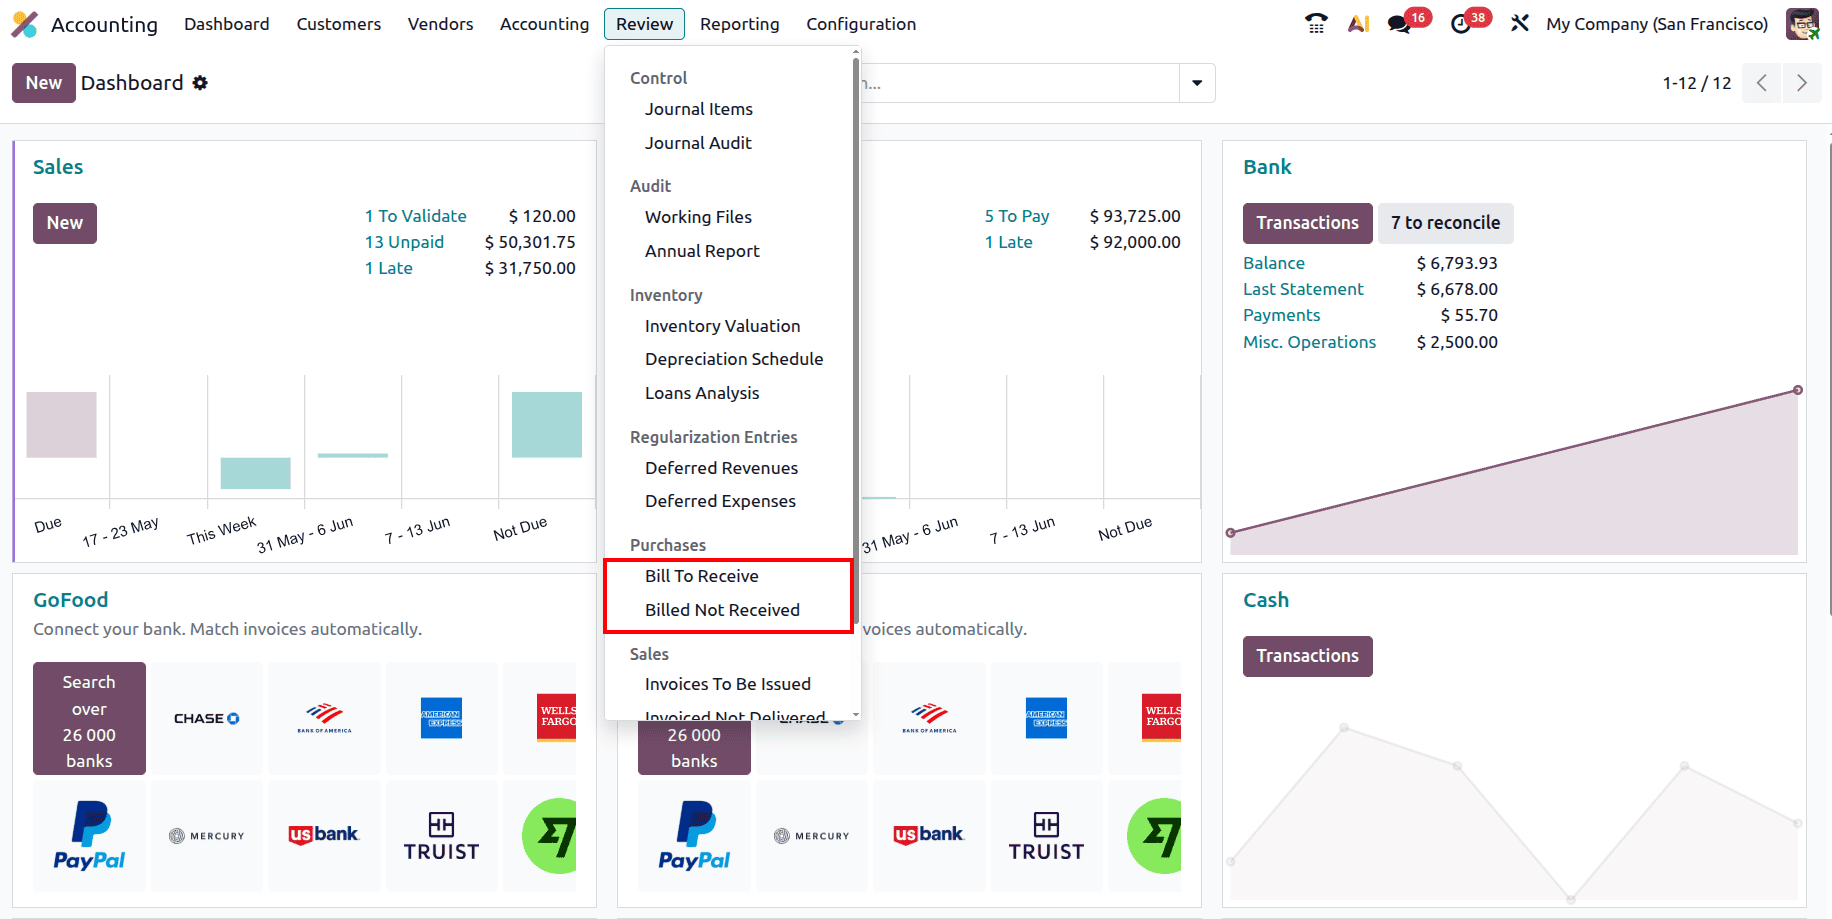Open the Accounting menu in the navbar

click(x=545, y=24)
